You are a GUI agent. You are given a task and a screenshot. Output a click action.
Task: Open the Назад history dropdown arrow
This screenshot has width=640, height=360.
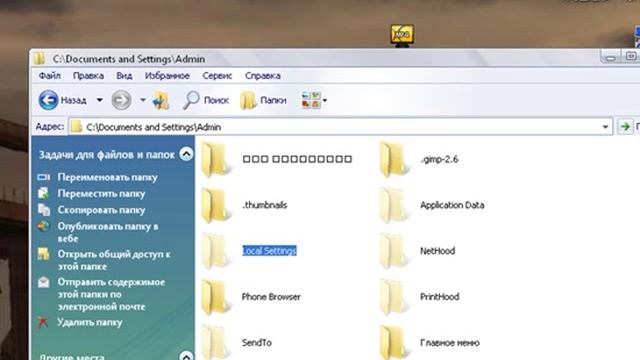[x=99, y=100]
